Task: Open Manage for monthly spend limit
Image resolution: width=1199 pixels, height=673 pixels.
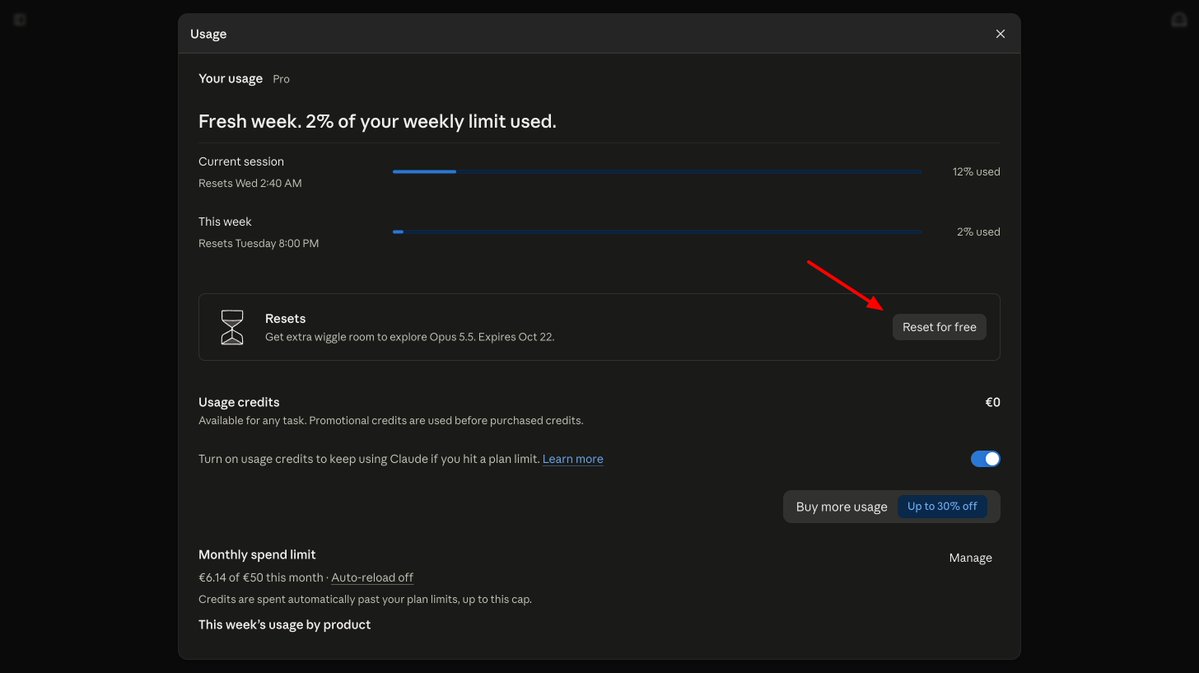Action: tap(970, 558)
